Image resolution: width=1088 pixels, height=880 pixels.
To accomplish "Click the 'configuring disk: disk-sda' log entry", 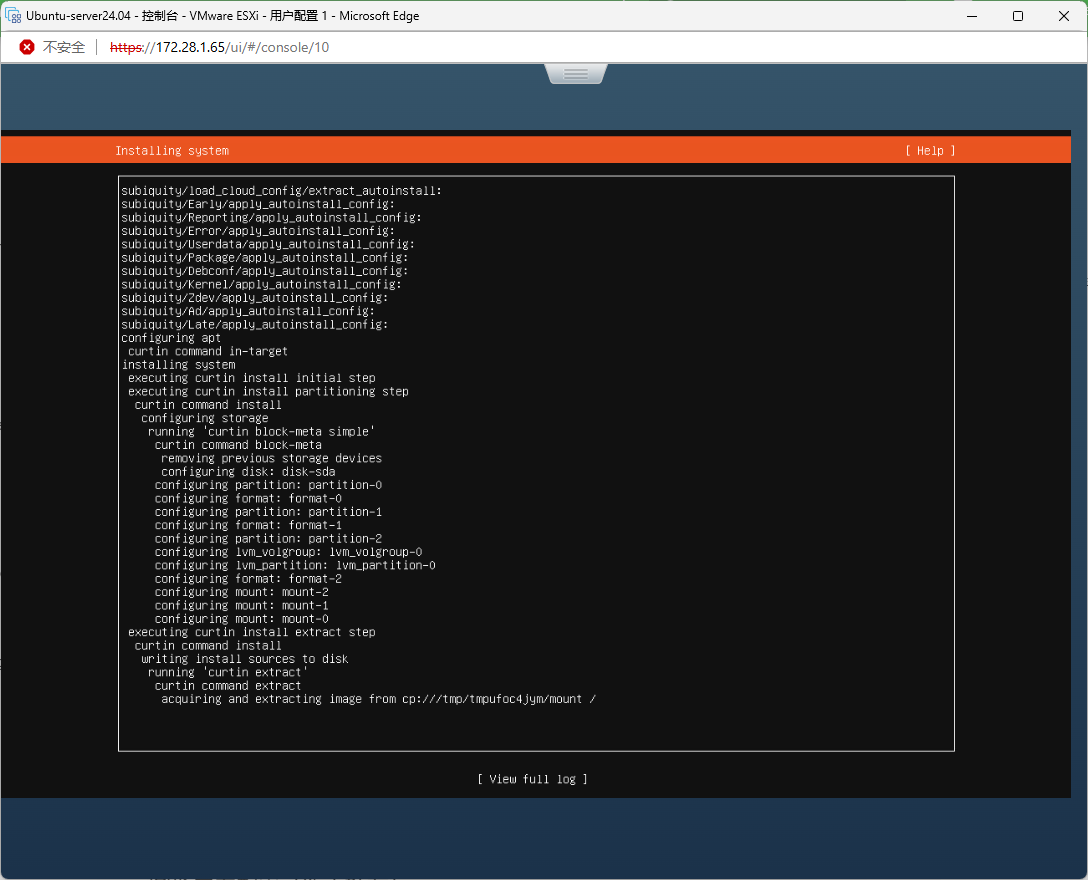I will [x=248, y=472].
